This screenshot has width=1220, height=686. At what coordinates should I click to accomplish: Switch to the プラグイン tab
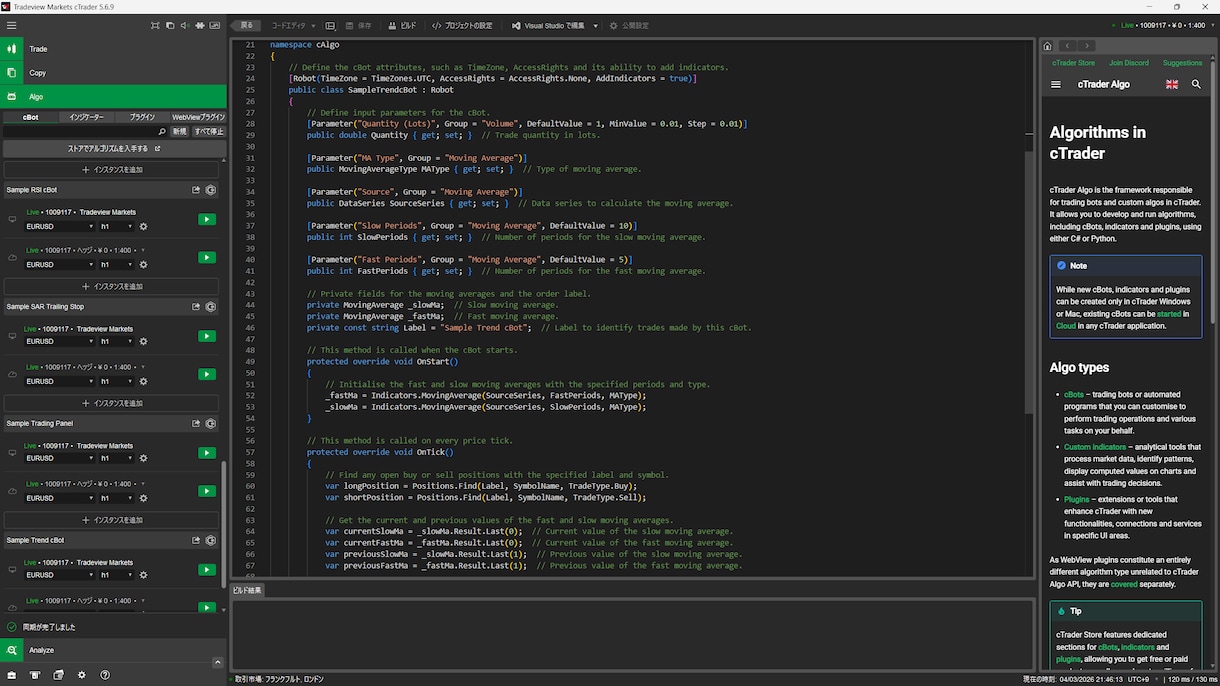[x=142, y=117]
